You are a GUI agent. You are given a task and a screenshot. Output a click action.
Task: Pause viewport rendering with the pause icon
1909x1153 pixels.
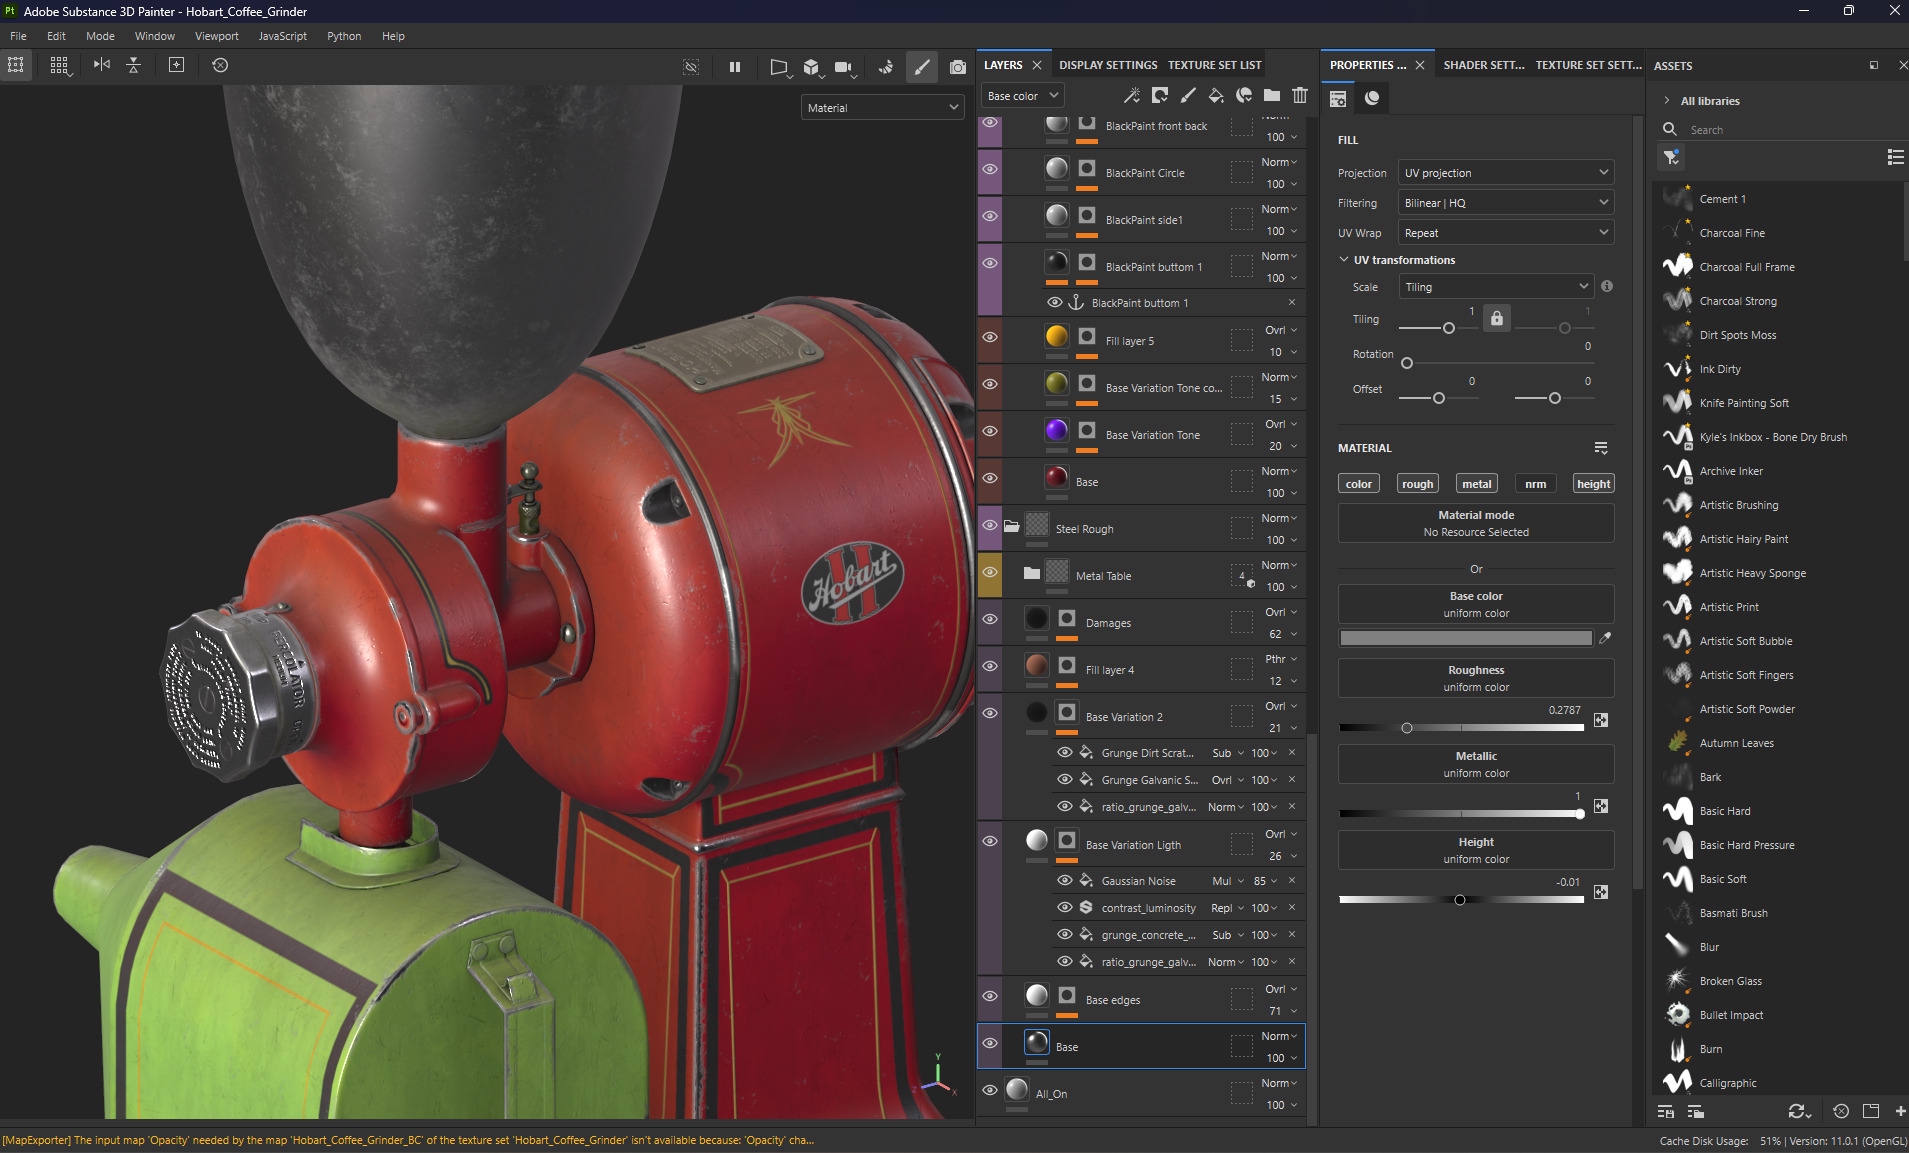tap(735, 67)
